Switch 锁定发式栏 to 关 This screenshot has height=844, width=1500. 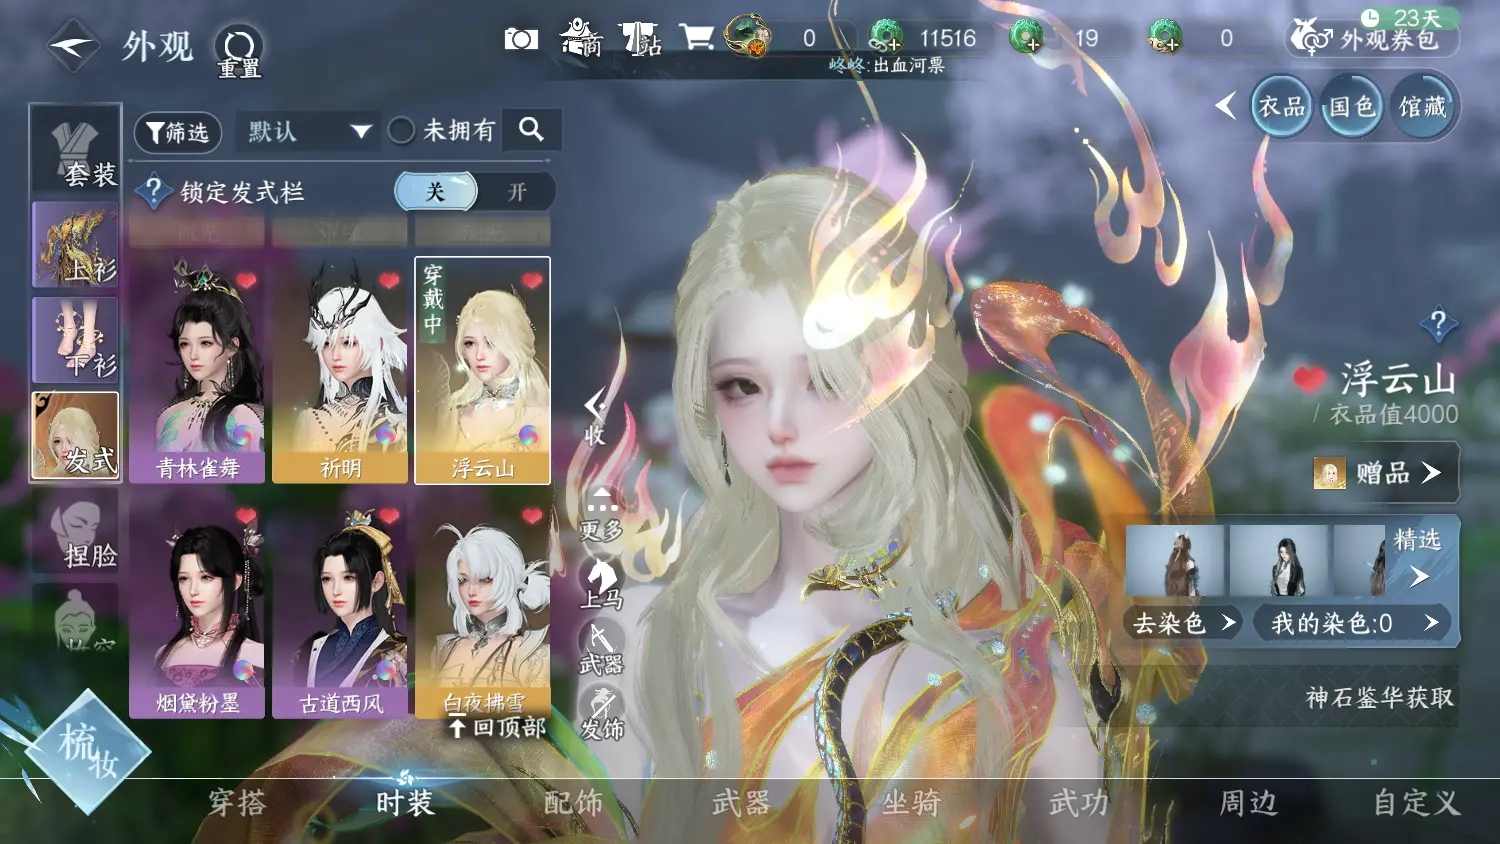435,191
